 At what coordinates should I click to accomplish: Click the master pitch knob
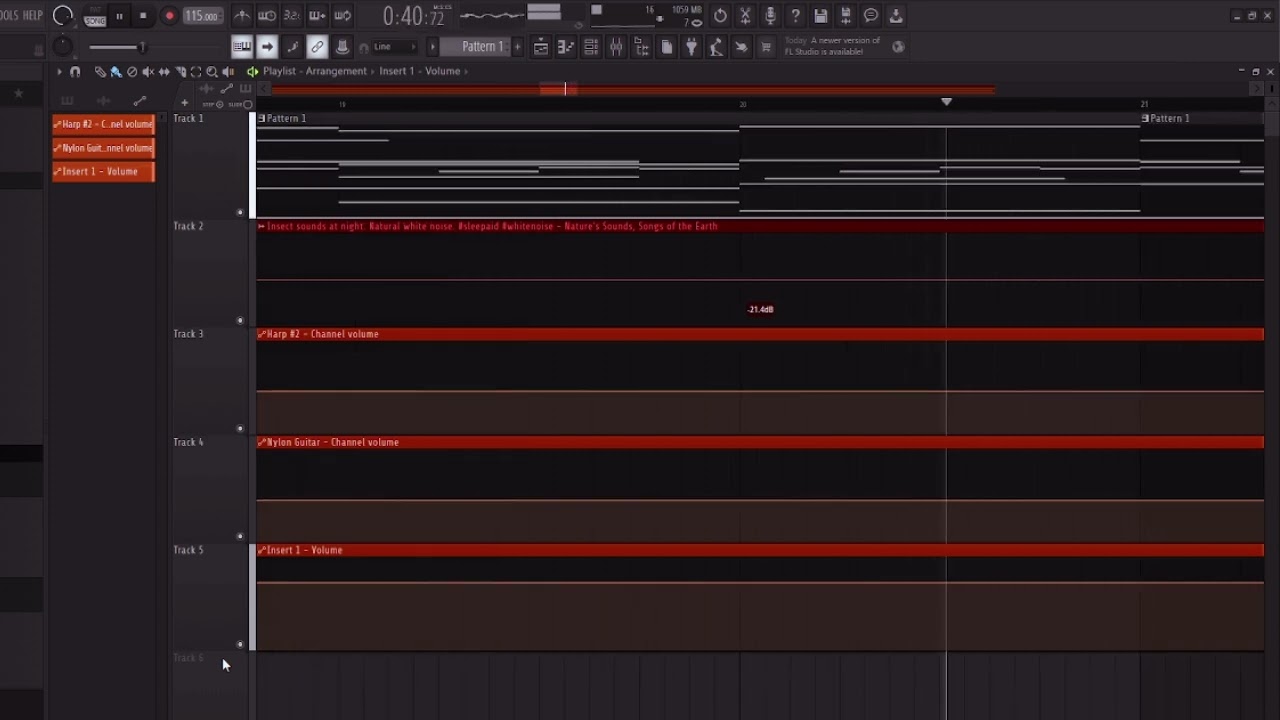click(62, 46)
